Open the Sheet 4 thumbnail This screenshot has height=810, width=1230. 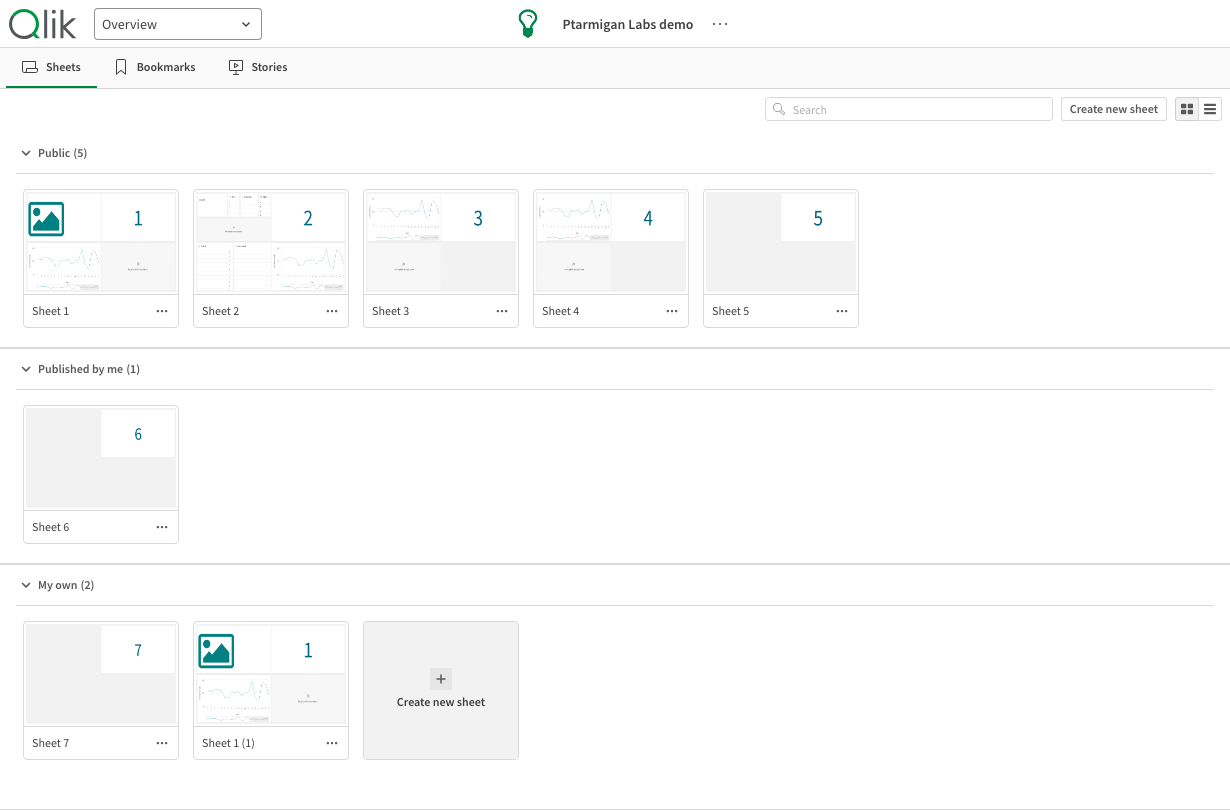[x=611, y=243]
